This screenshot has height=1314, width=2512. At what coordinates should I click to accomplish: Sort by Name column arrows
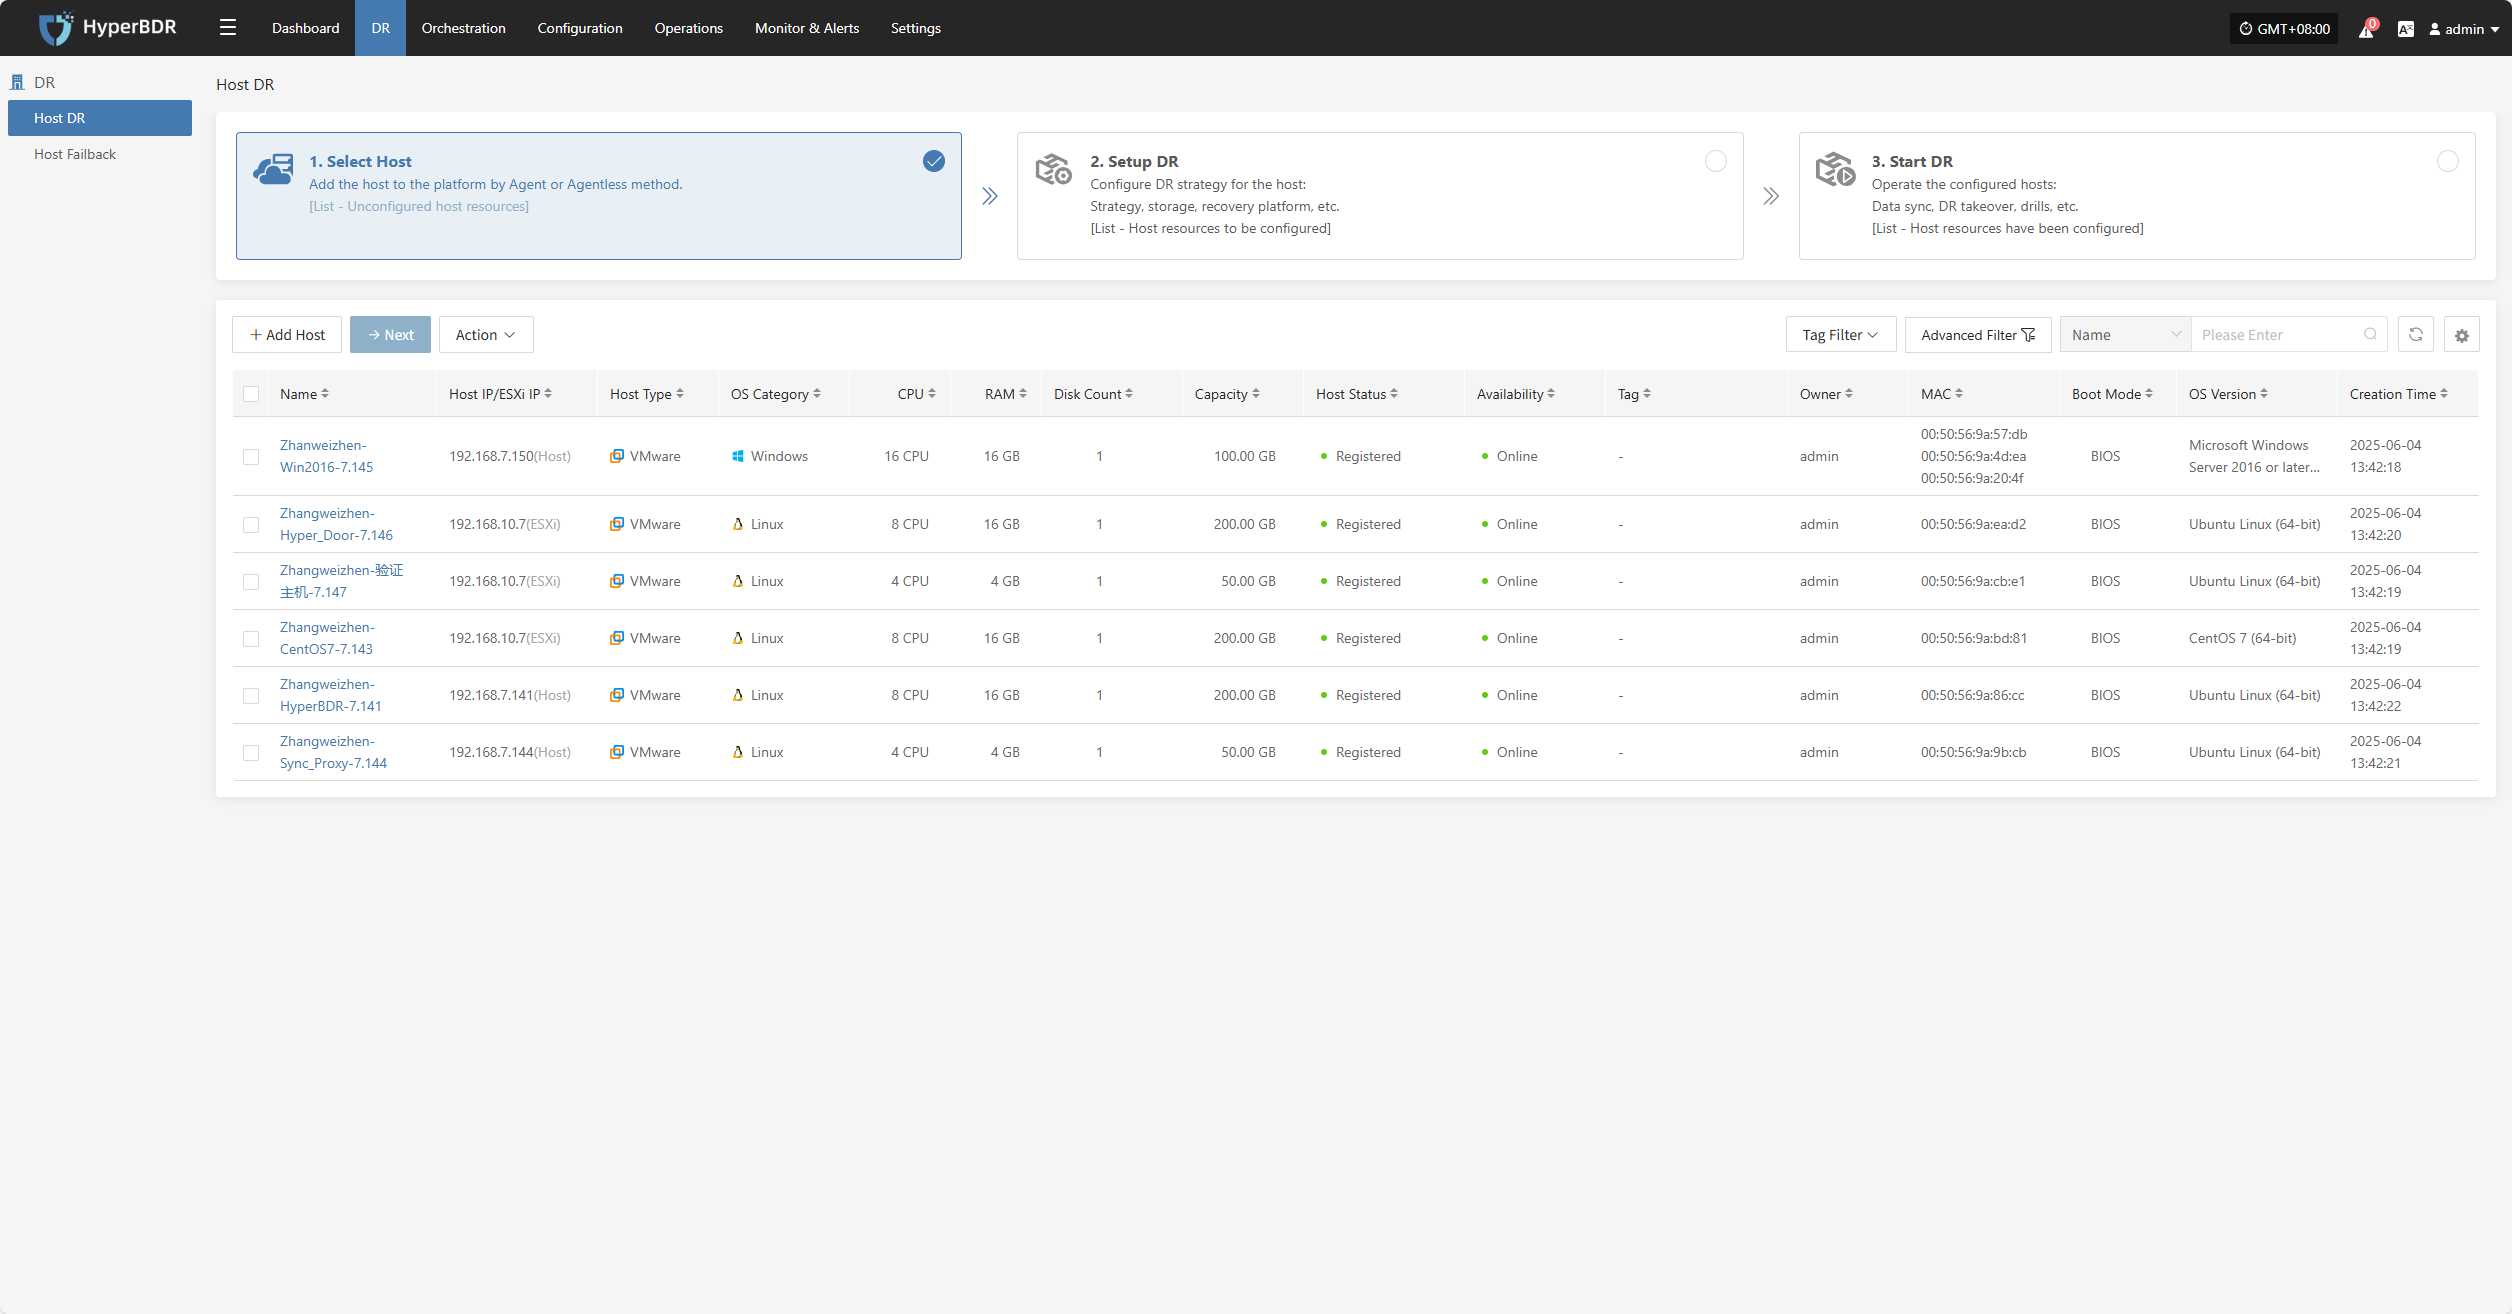click(325, 394)
